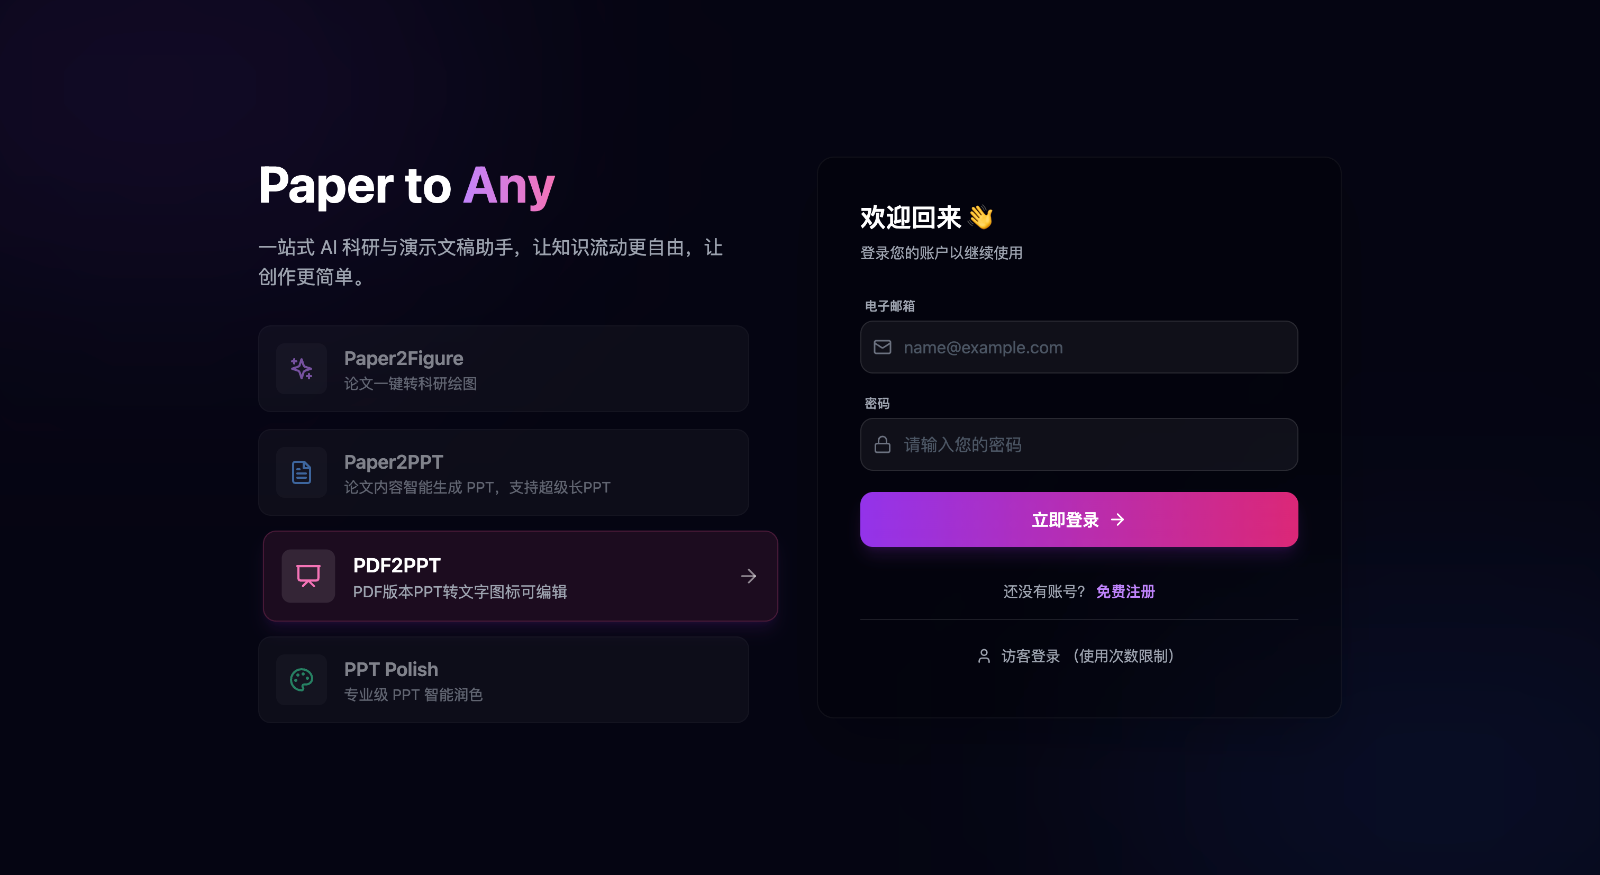
Task: Click the arrow inside the 立即登录 button
Action: [x=1117, y=519]
